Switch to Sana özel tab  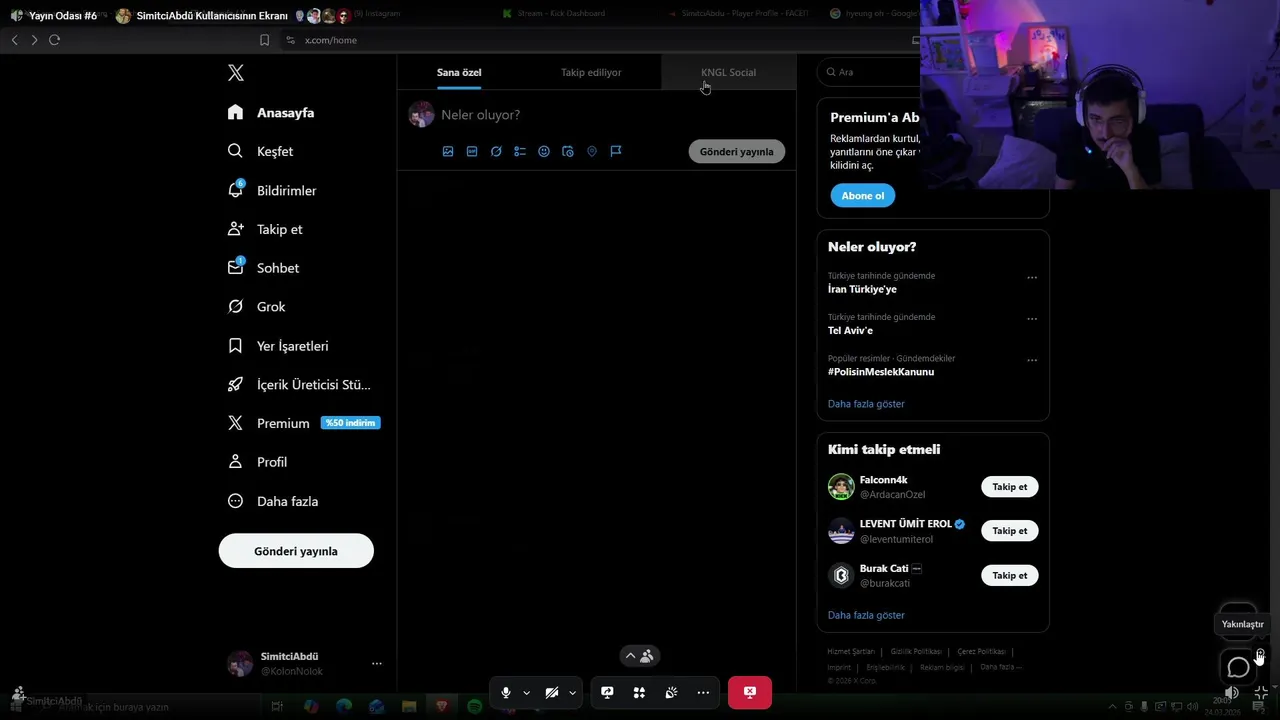tap(459, 72)
